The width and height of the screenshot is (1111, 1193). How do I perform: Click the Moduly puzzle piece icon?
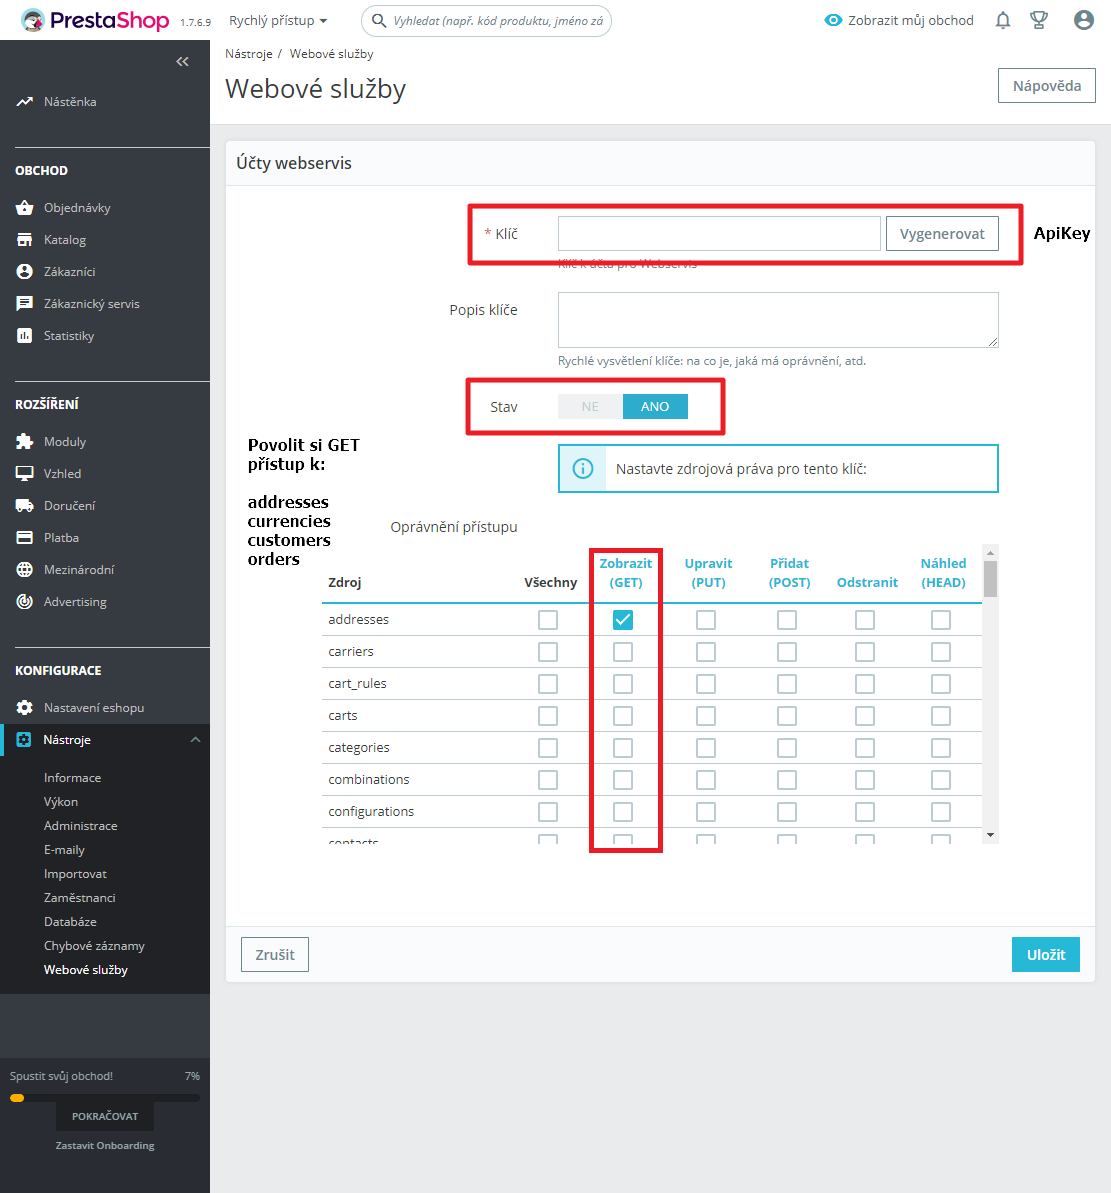click(24, 441)
